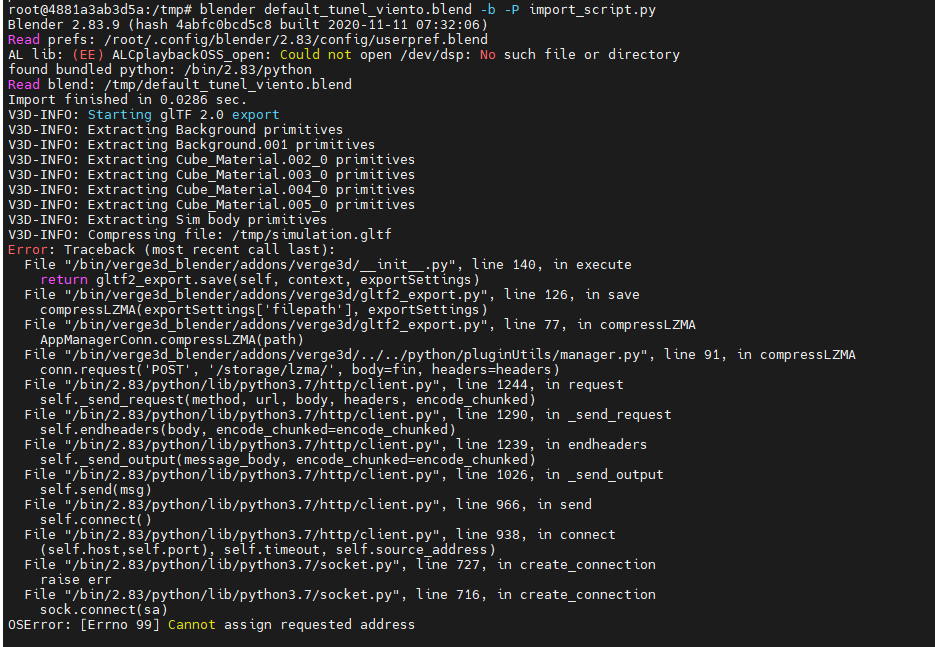The width and height of the screenshot is (935, 647).
Task: Select the 'sock.connect(sa)' line
Action: pos(104,609)
